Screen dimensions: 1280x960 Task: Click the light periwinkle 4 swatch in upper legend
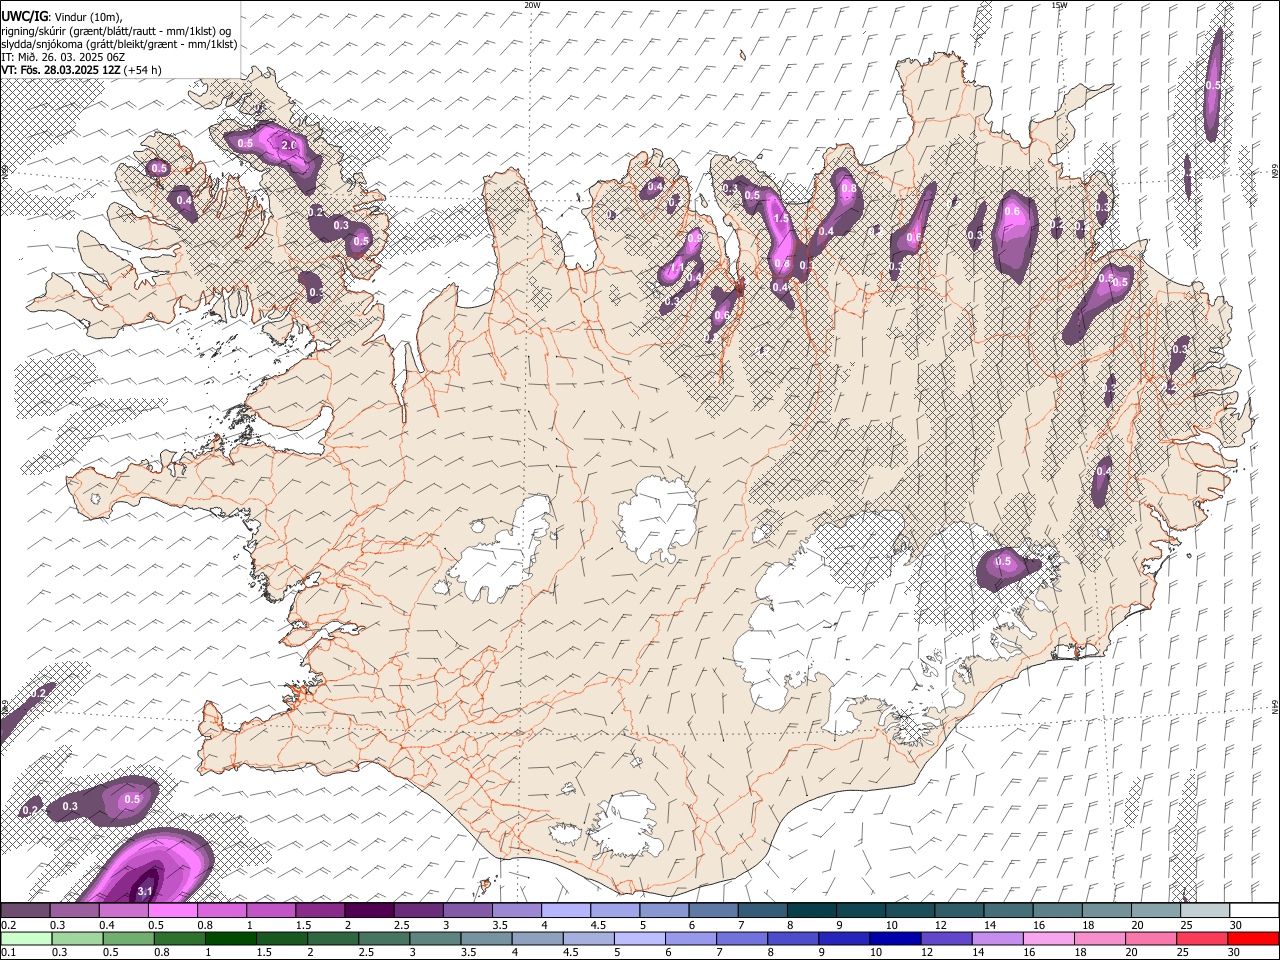566,911
